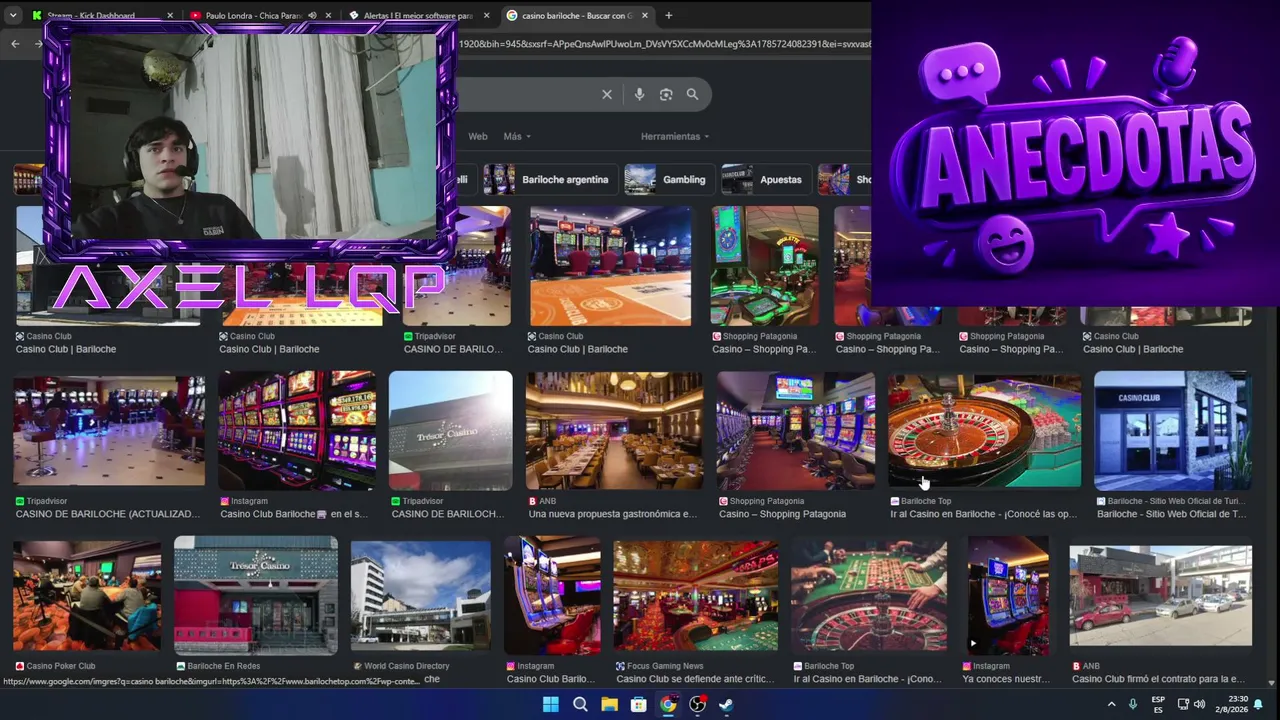
Task: Open Steam from the taskbar
Action: [x=726, y=704]
